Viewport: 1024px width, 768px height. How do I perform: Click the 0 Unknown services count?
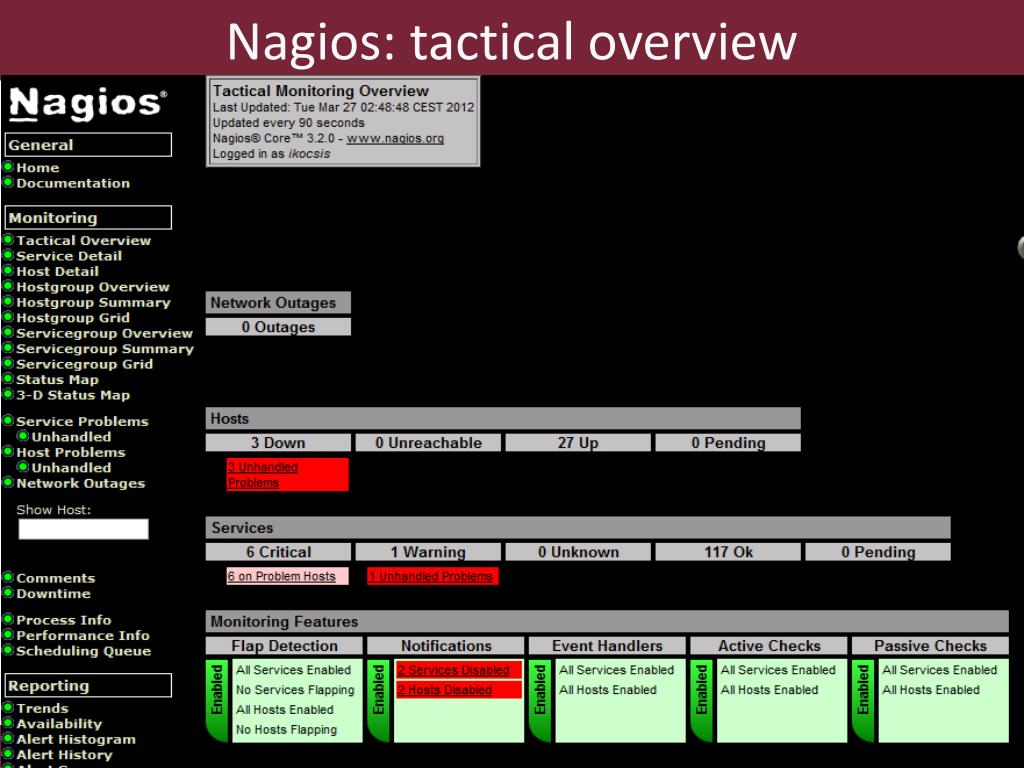(x=578, y=552)
